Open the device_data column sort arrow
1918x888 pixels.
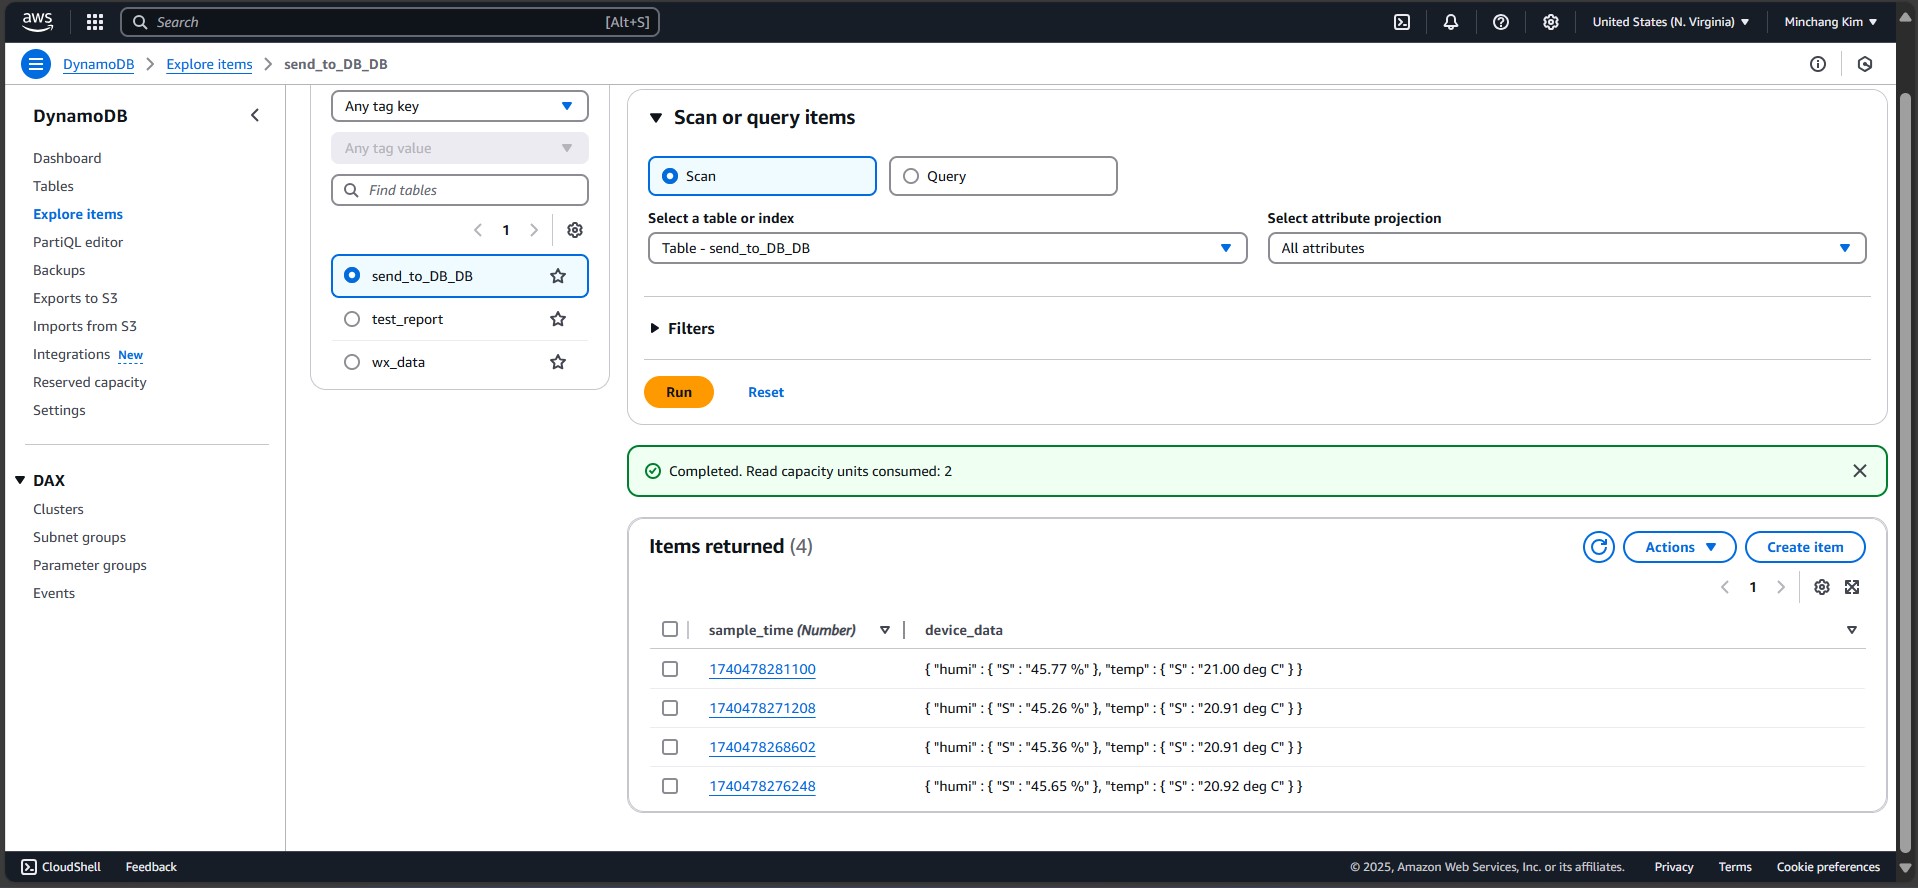tap(1852, 630)
